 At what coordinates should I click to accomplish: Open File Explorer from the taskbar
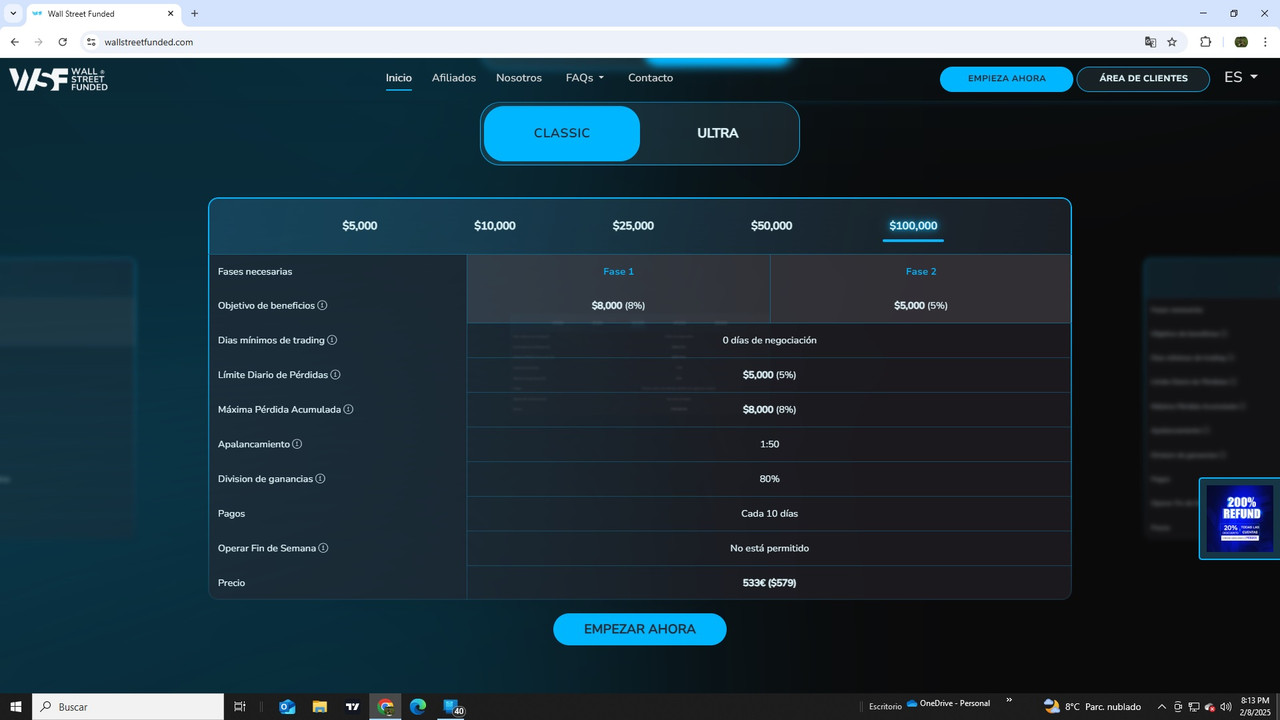coord(320,707)
